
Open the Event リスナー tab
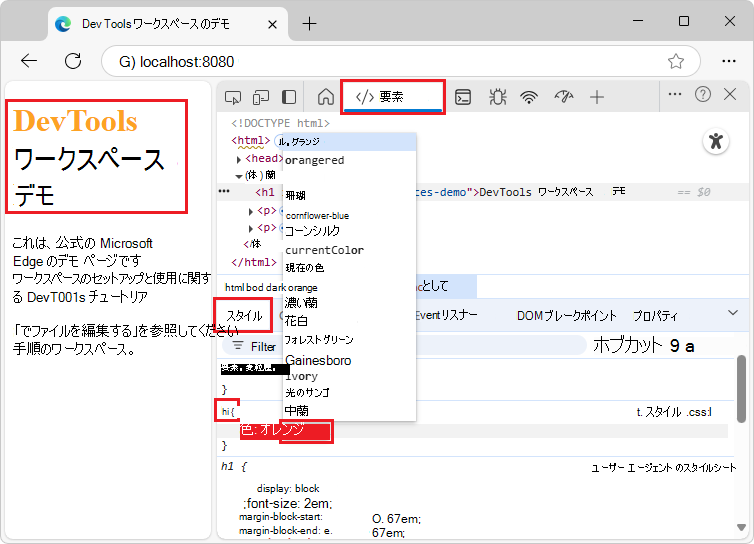(446, 315)
